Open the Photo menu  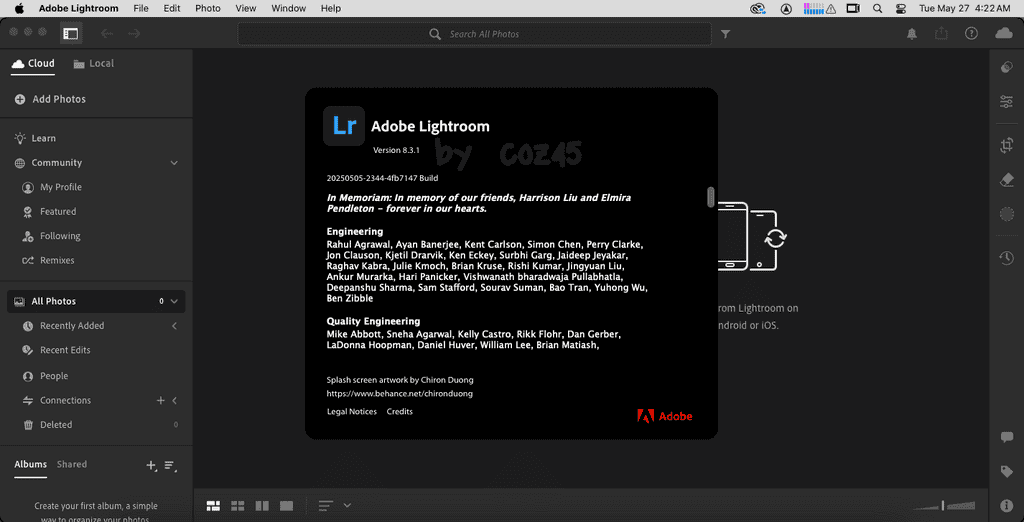coord(208,8)
